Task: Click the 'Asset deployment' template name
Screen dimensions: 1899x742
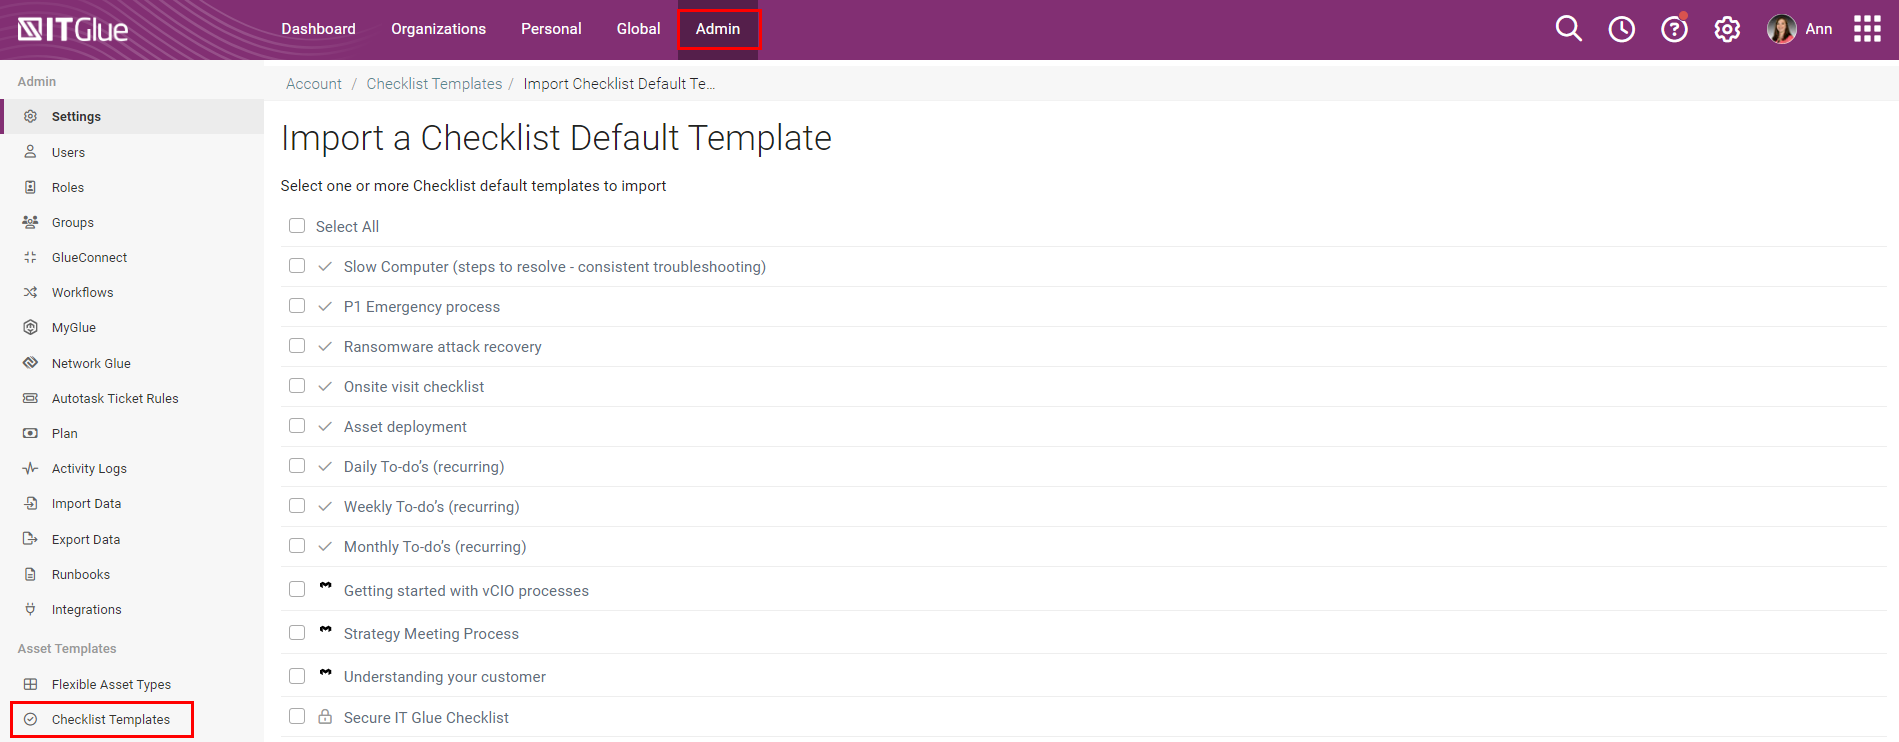Action: click(x=405, y=427)
